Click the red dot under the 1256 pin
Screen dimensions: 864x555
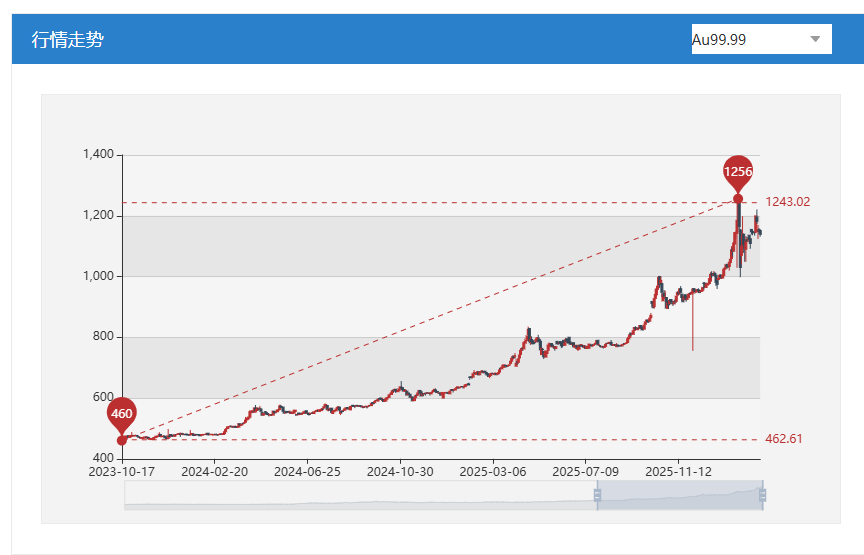tap(738, 198)
